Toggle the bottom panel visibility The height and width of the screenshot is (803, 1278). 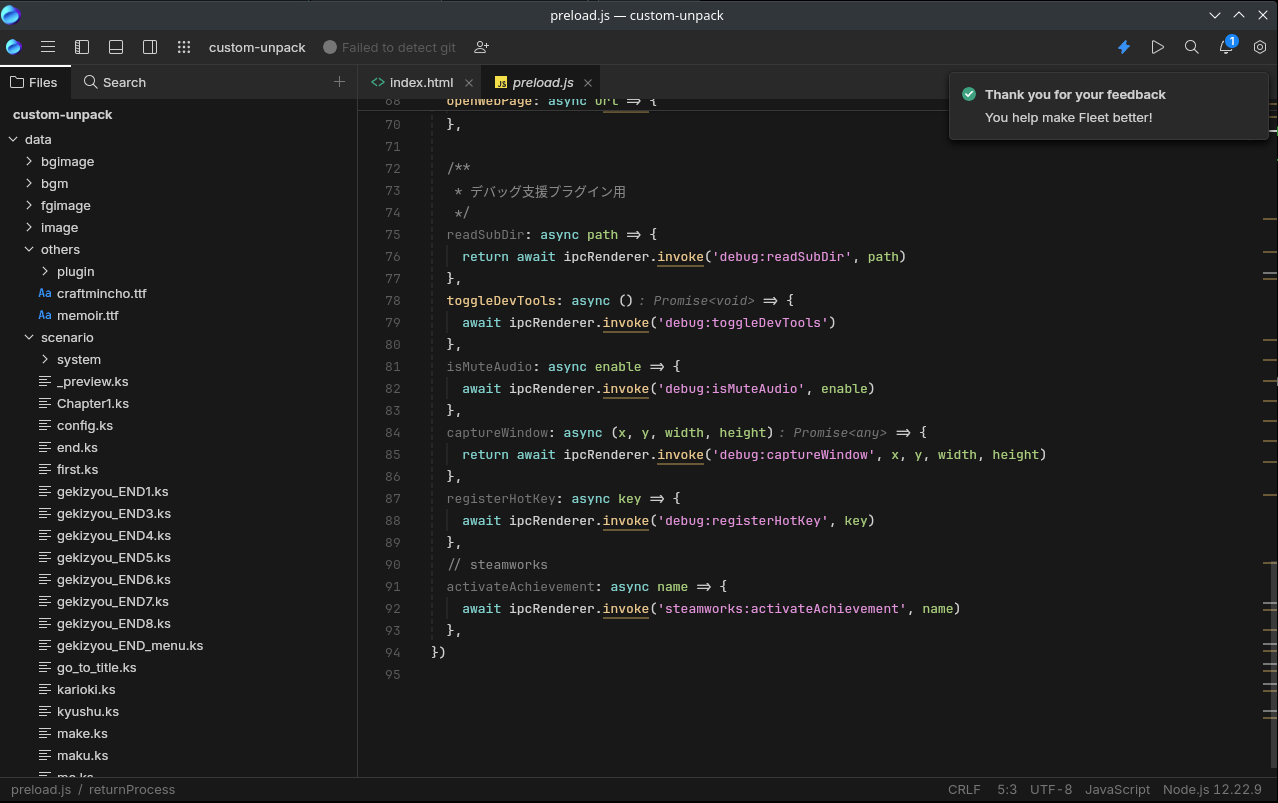(x=116, y=47)
